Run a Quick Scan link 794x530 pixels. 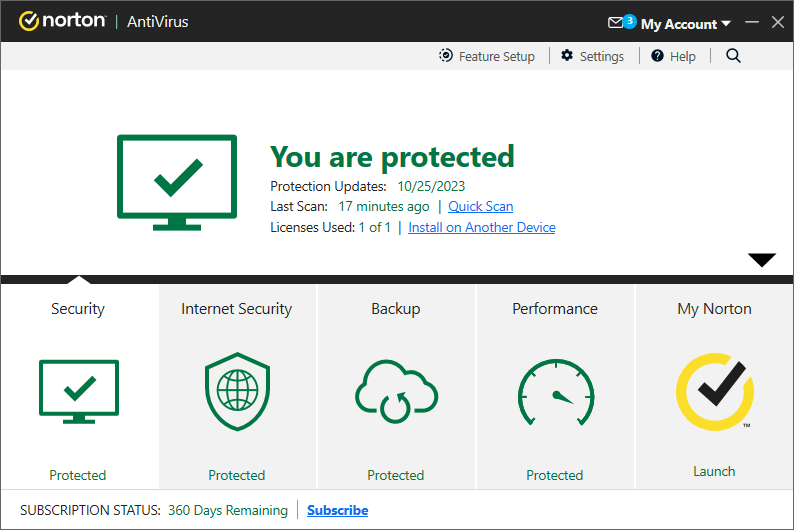coord(480,206)
